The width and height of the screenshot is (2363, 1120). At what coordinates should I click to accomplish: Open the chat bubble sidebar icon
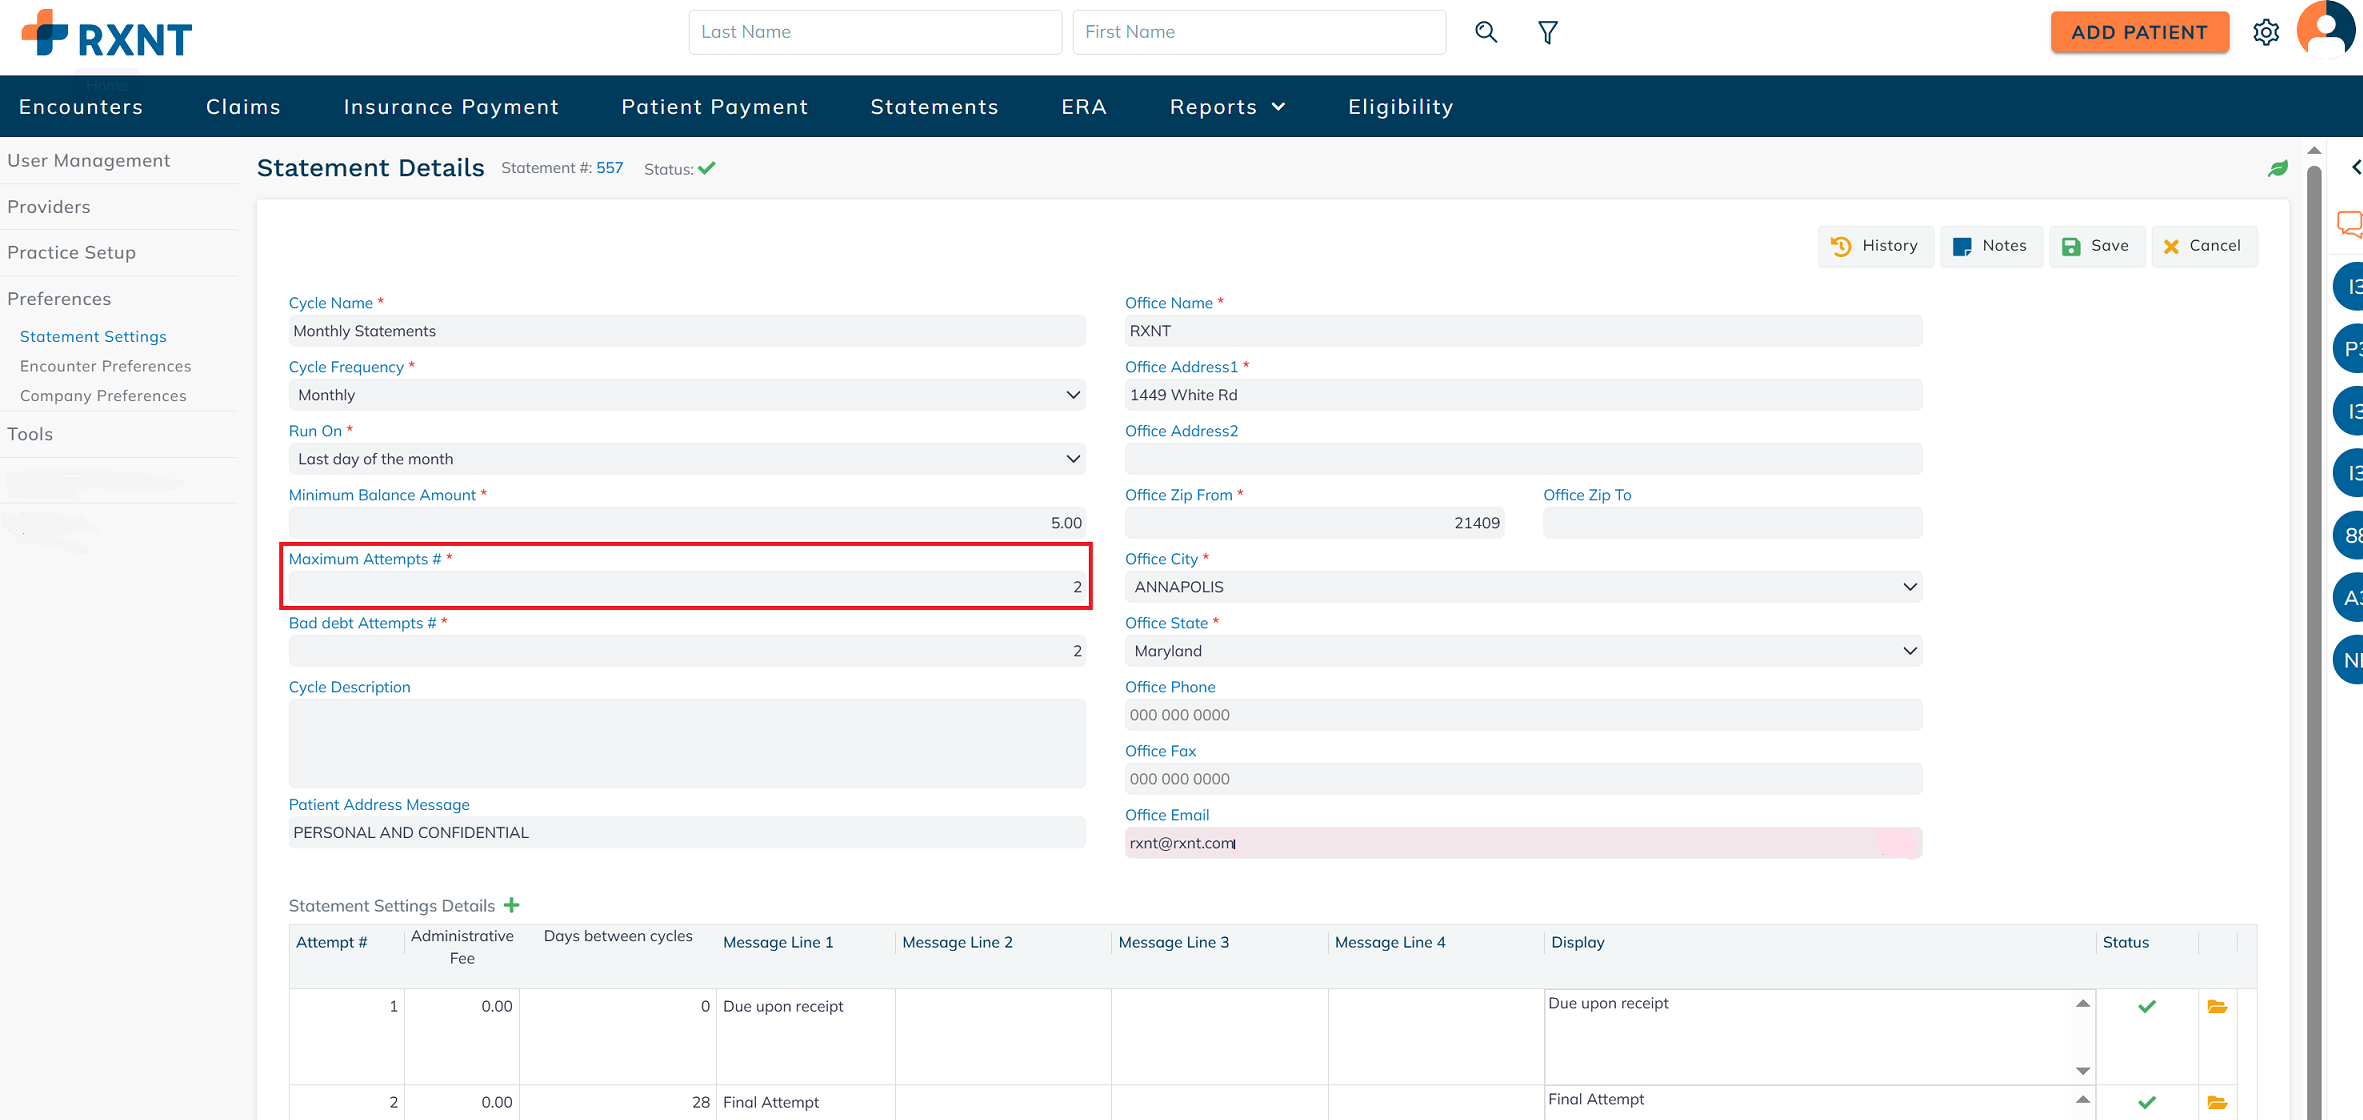pyautogui.click(x=2349, y=223)
